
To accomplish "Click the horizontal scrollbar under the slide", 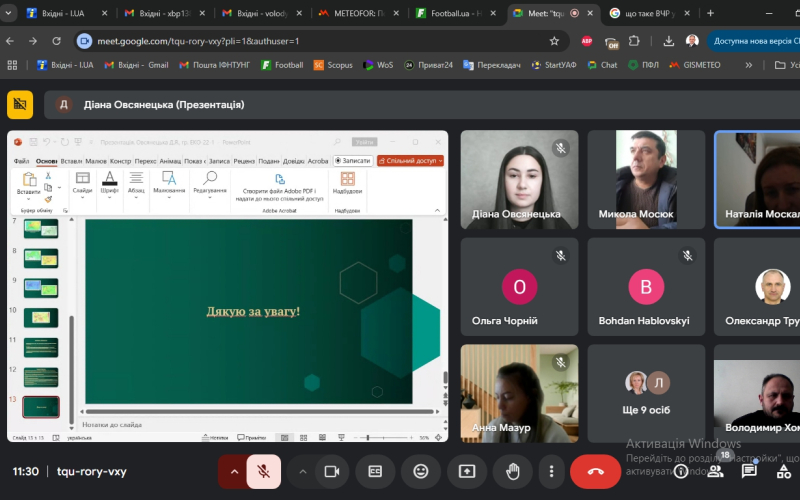I will pos(260,411).
